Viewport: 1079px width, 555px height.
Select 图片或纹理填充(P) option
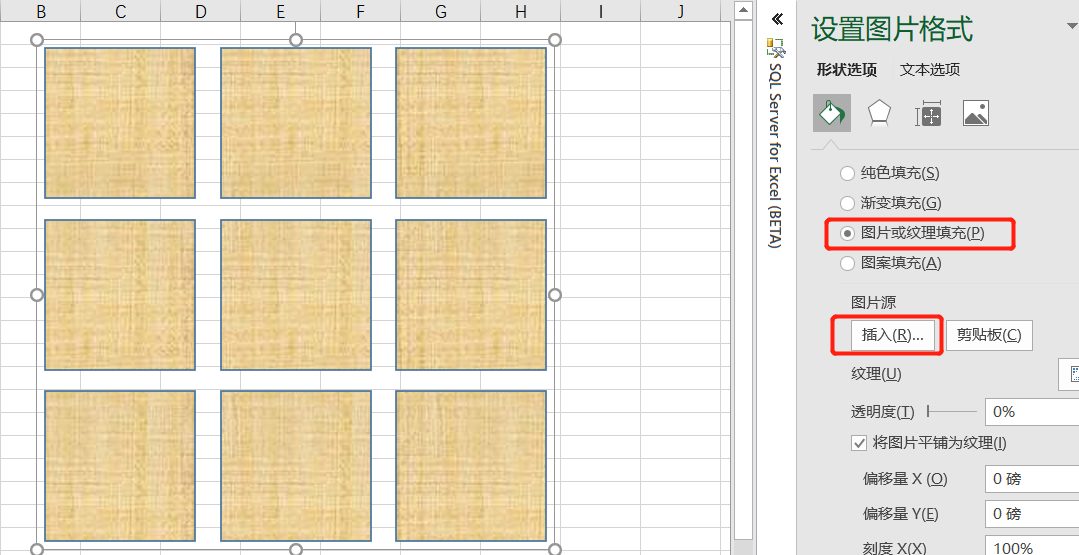point(912,233)
